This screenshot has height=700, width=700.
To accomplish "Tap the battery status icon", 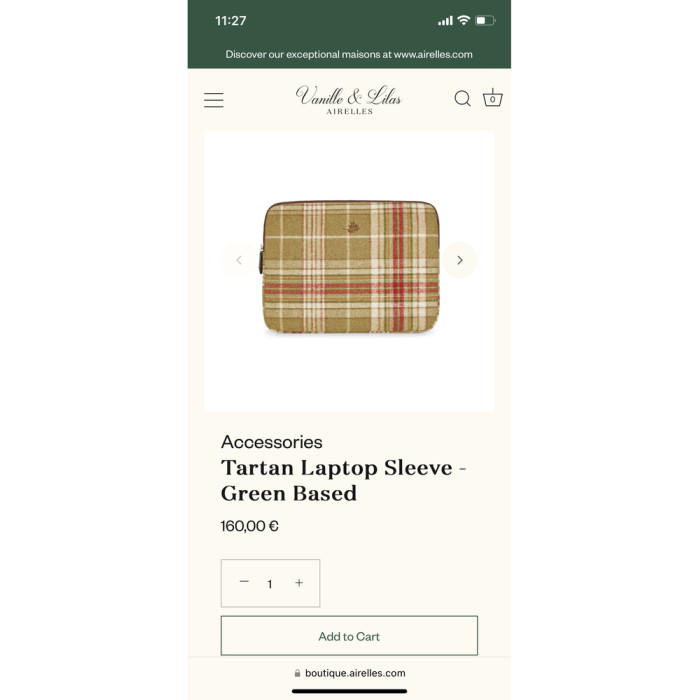I will (485, 21).
